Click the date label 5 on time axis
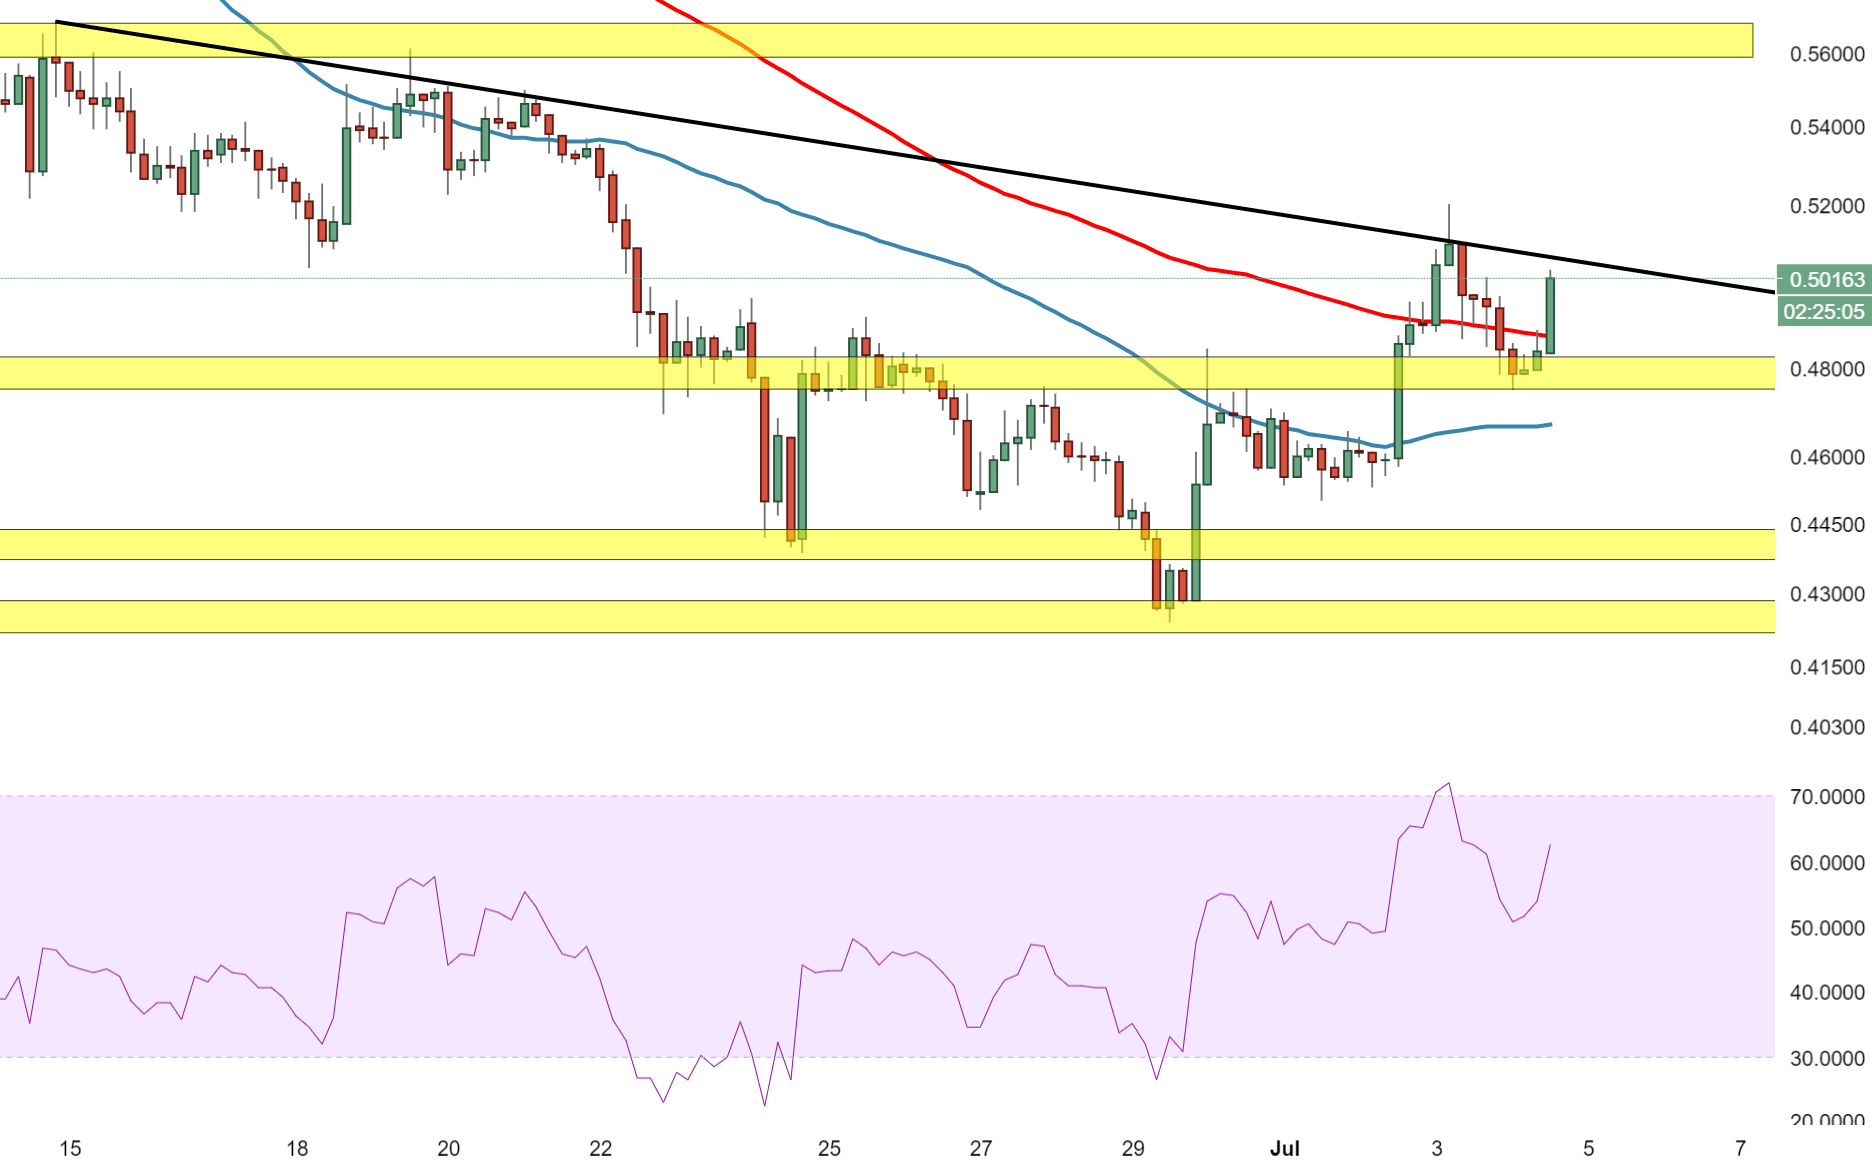Viewport: 1872px width, 1161px height. tap(1589, 1148)
